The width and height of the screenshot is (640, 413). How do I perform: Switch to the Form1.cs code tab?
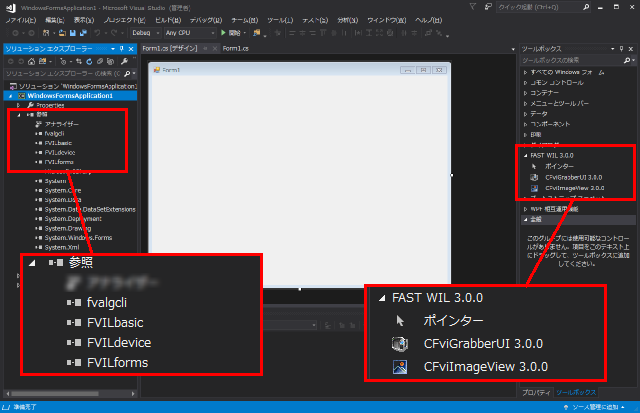(236, 49)
